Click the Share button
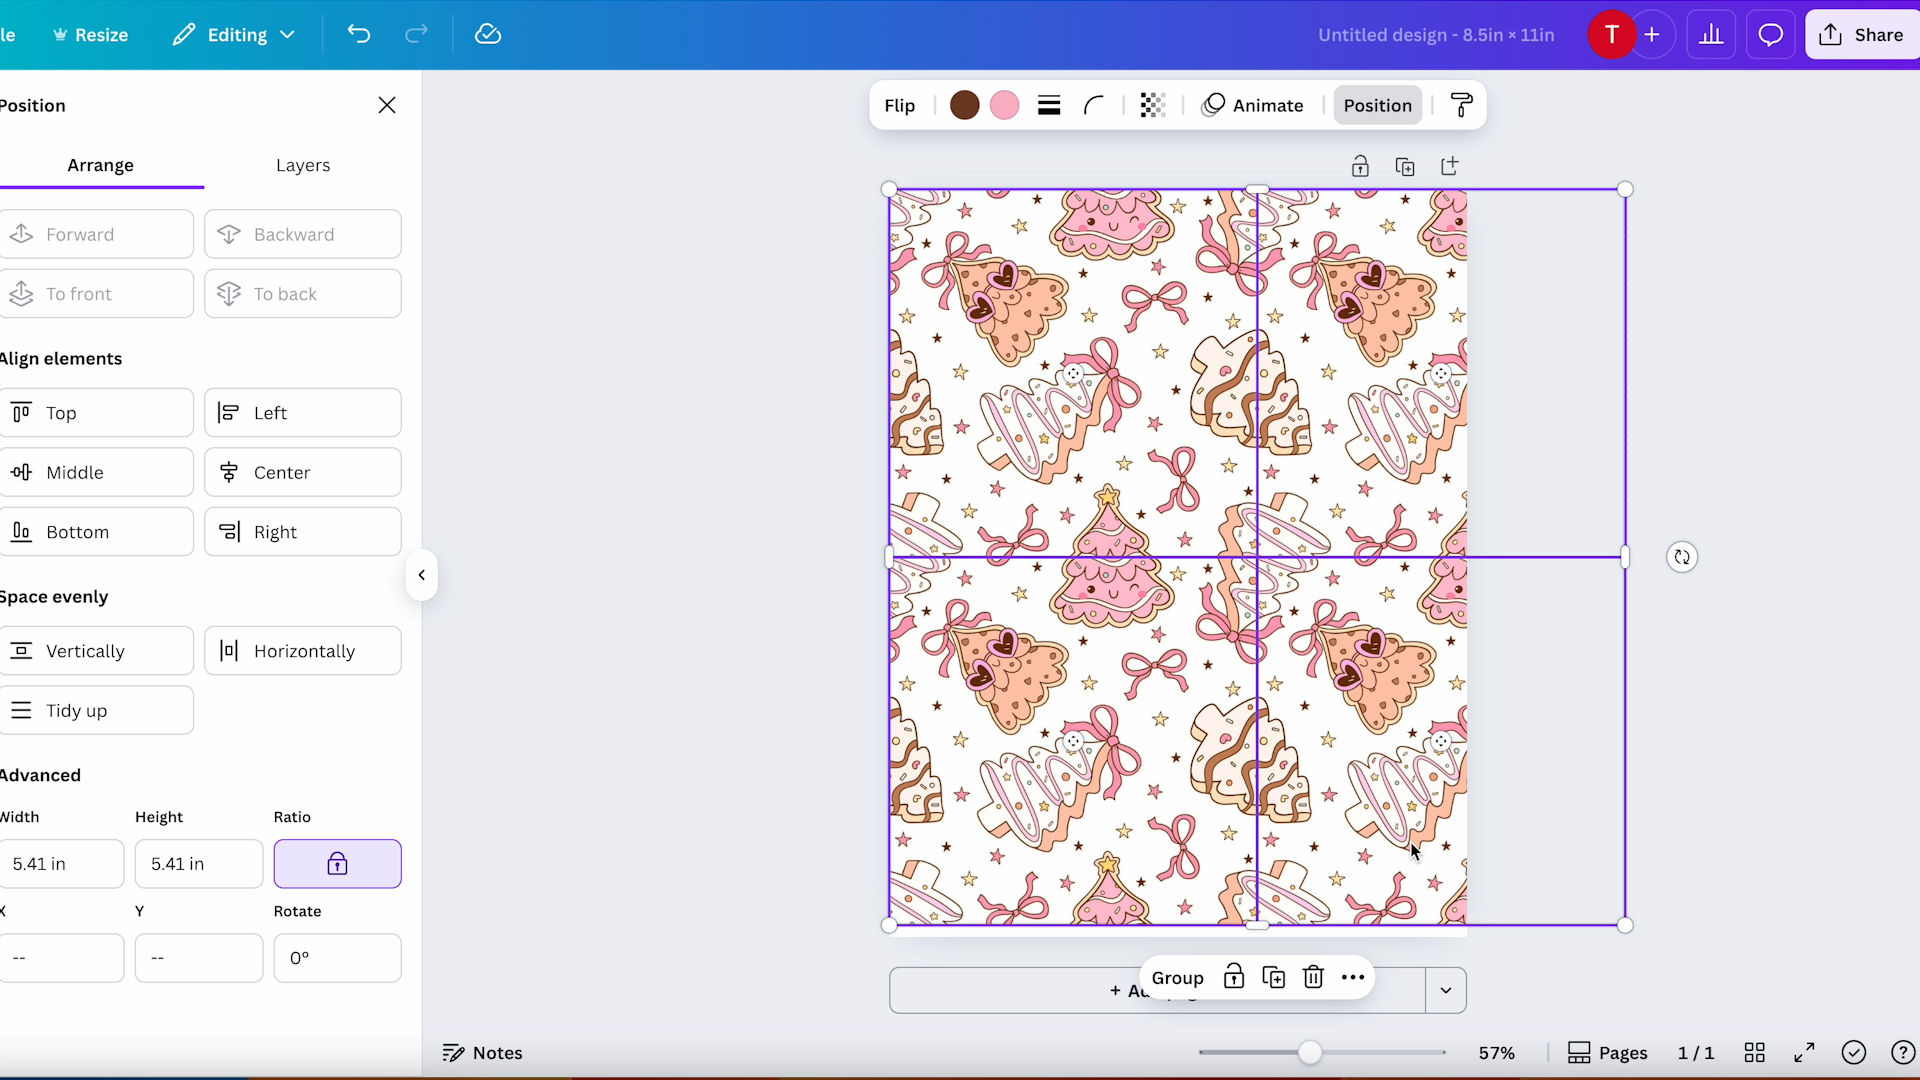The height and width of the screenshot is (1080, 1920). [1864, 34]
